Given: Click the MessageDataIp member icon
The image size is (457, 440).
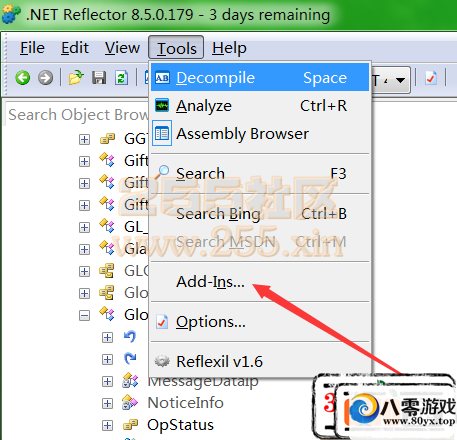Looking at the screenshot, I should coord(130,381).
